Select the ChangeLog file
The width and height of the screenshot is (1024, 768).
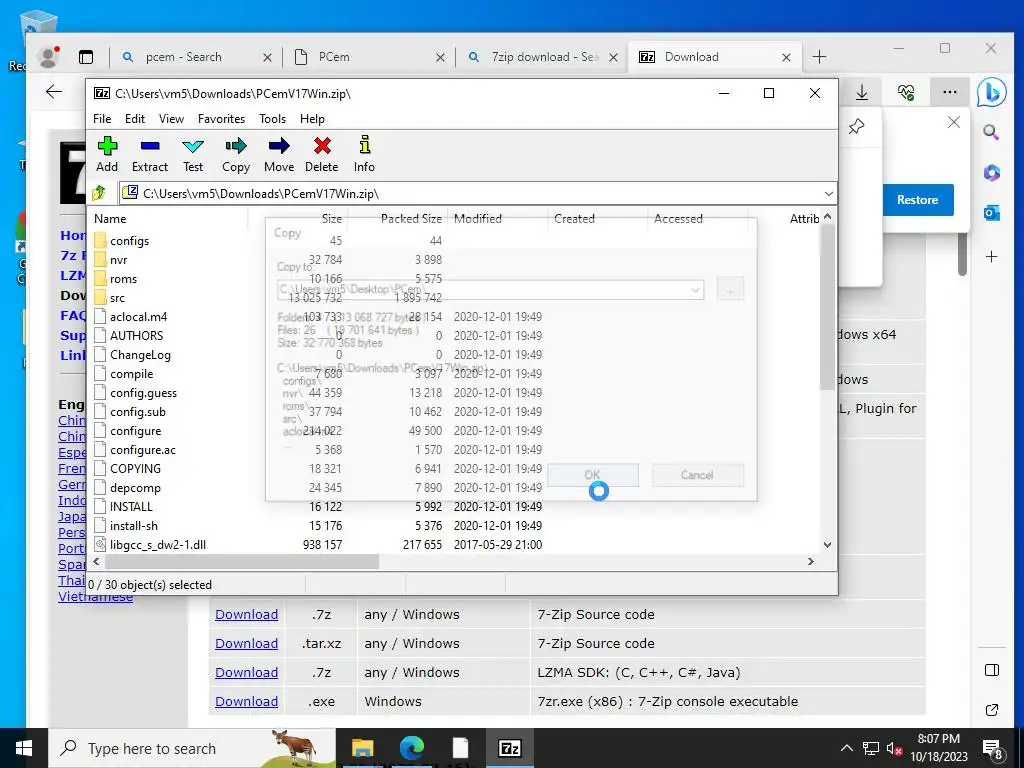(x=140, y=355)
